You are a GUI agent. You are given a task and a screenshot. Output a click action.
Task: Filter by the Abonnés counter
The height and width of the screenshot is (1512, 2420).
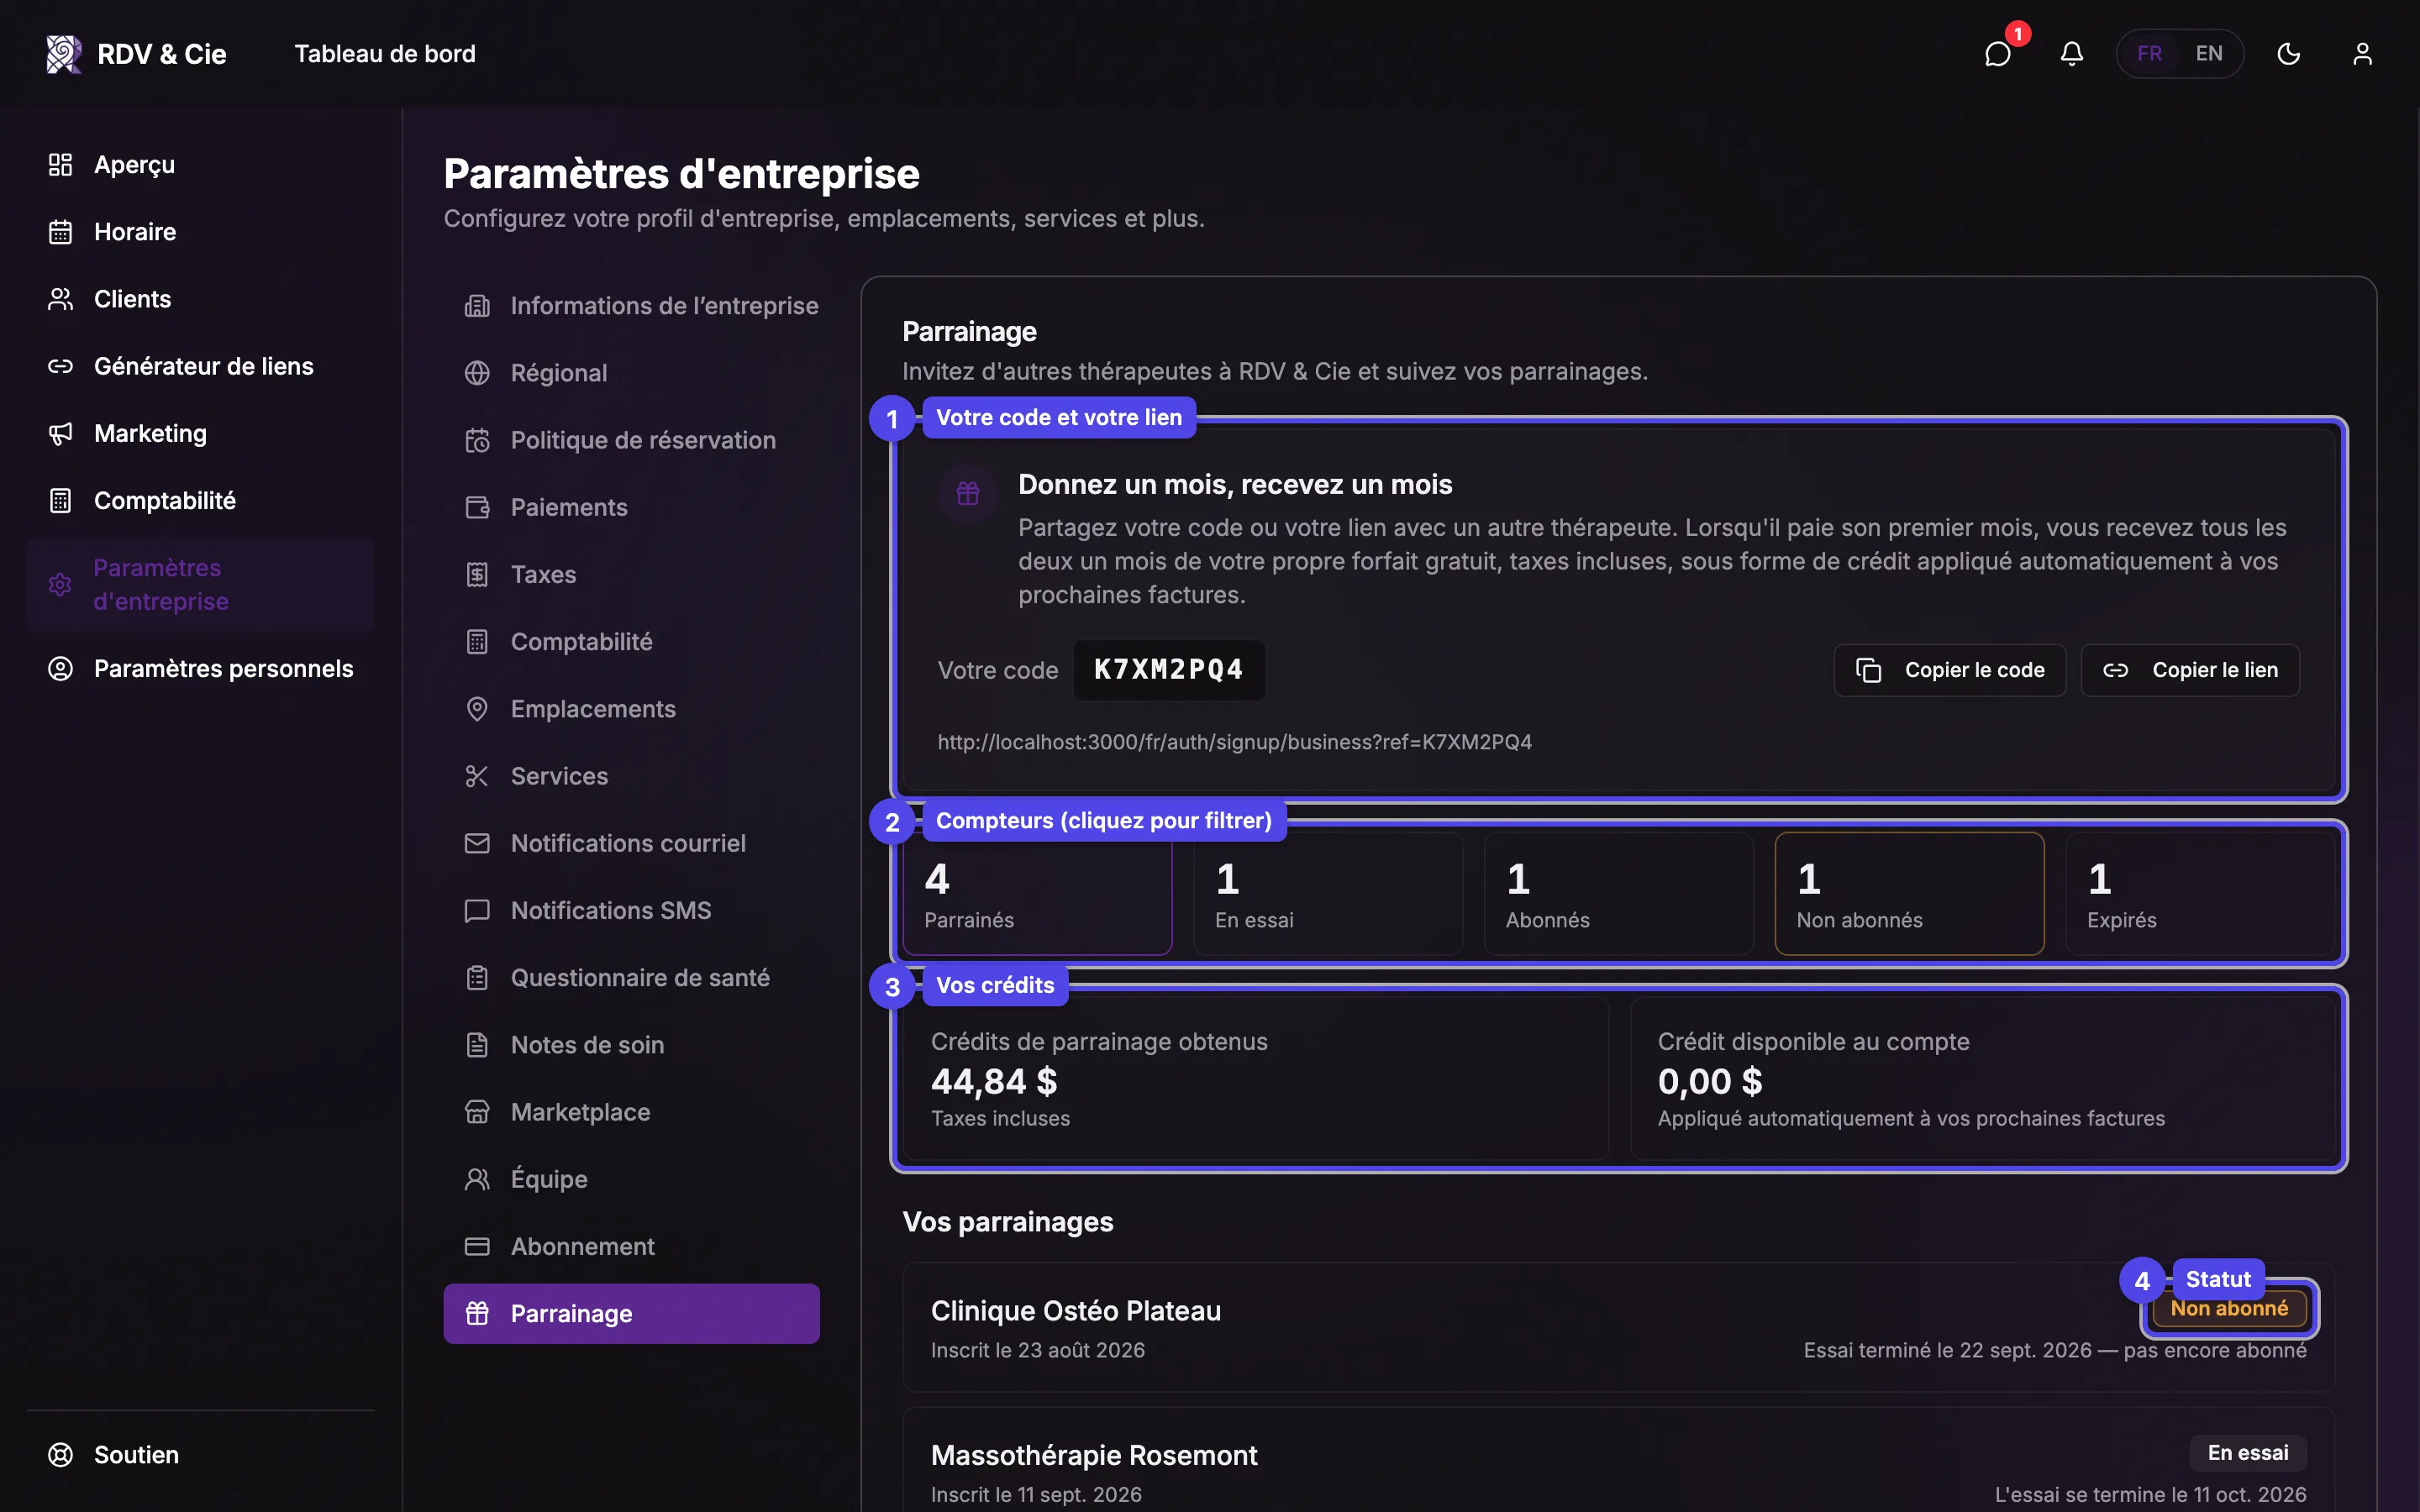click(1619, 894)
